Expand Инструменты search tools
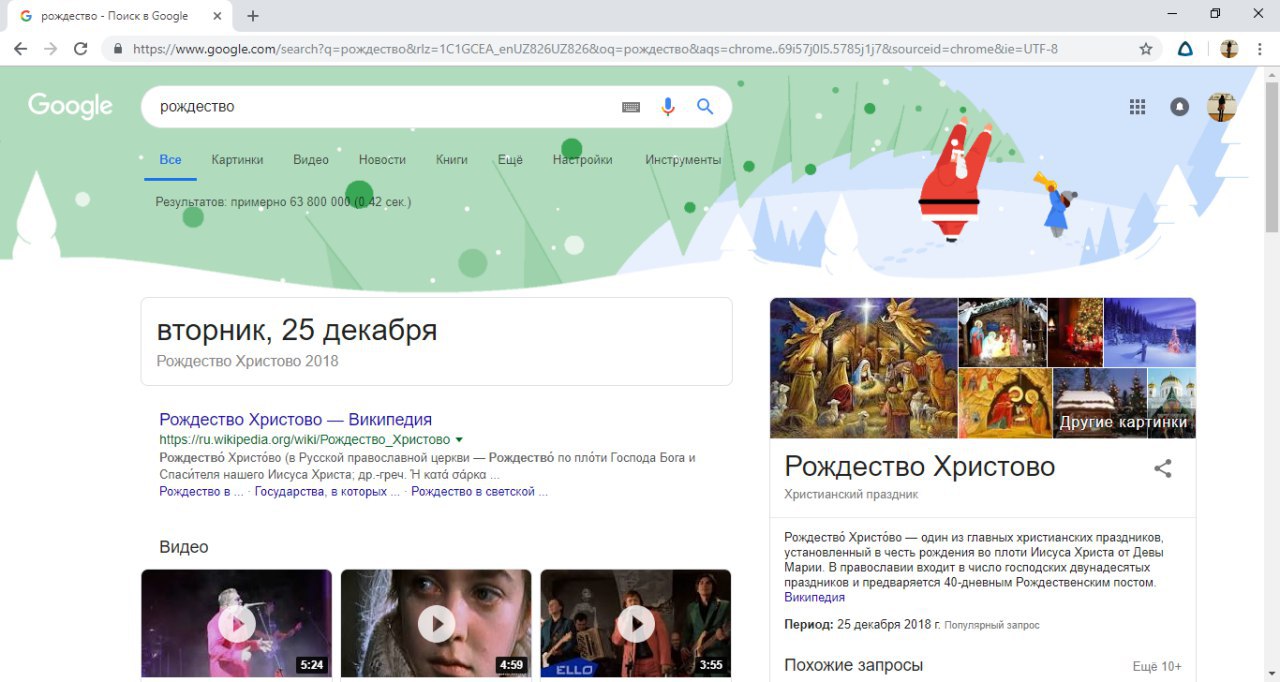The image size is (1280, 682). (x=683, y=160)
